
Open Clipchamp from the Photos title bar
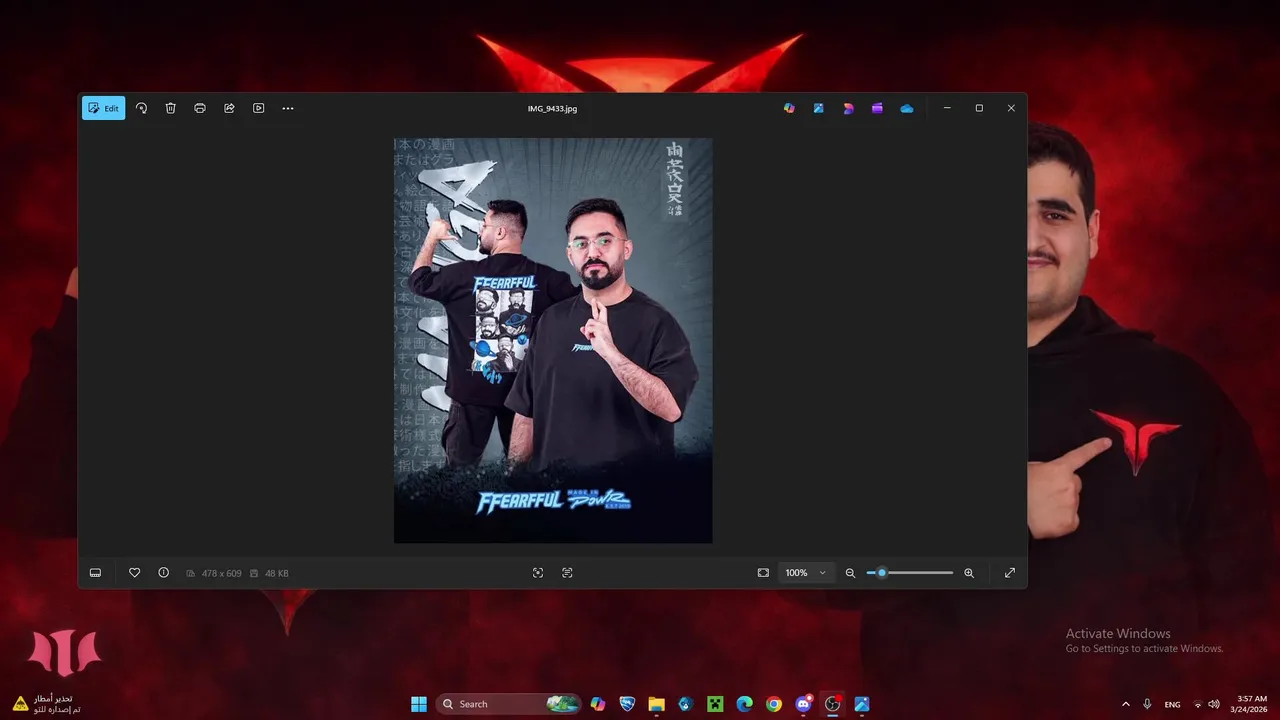point(877,108)
